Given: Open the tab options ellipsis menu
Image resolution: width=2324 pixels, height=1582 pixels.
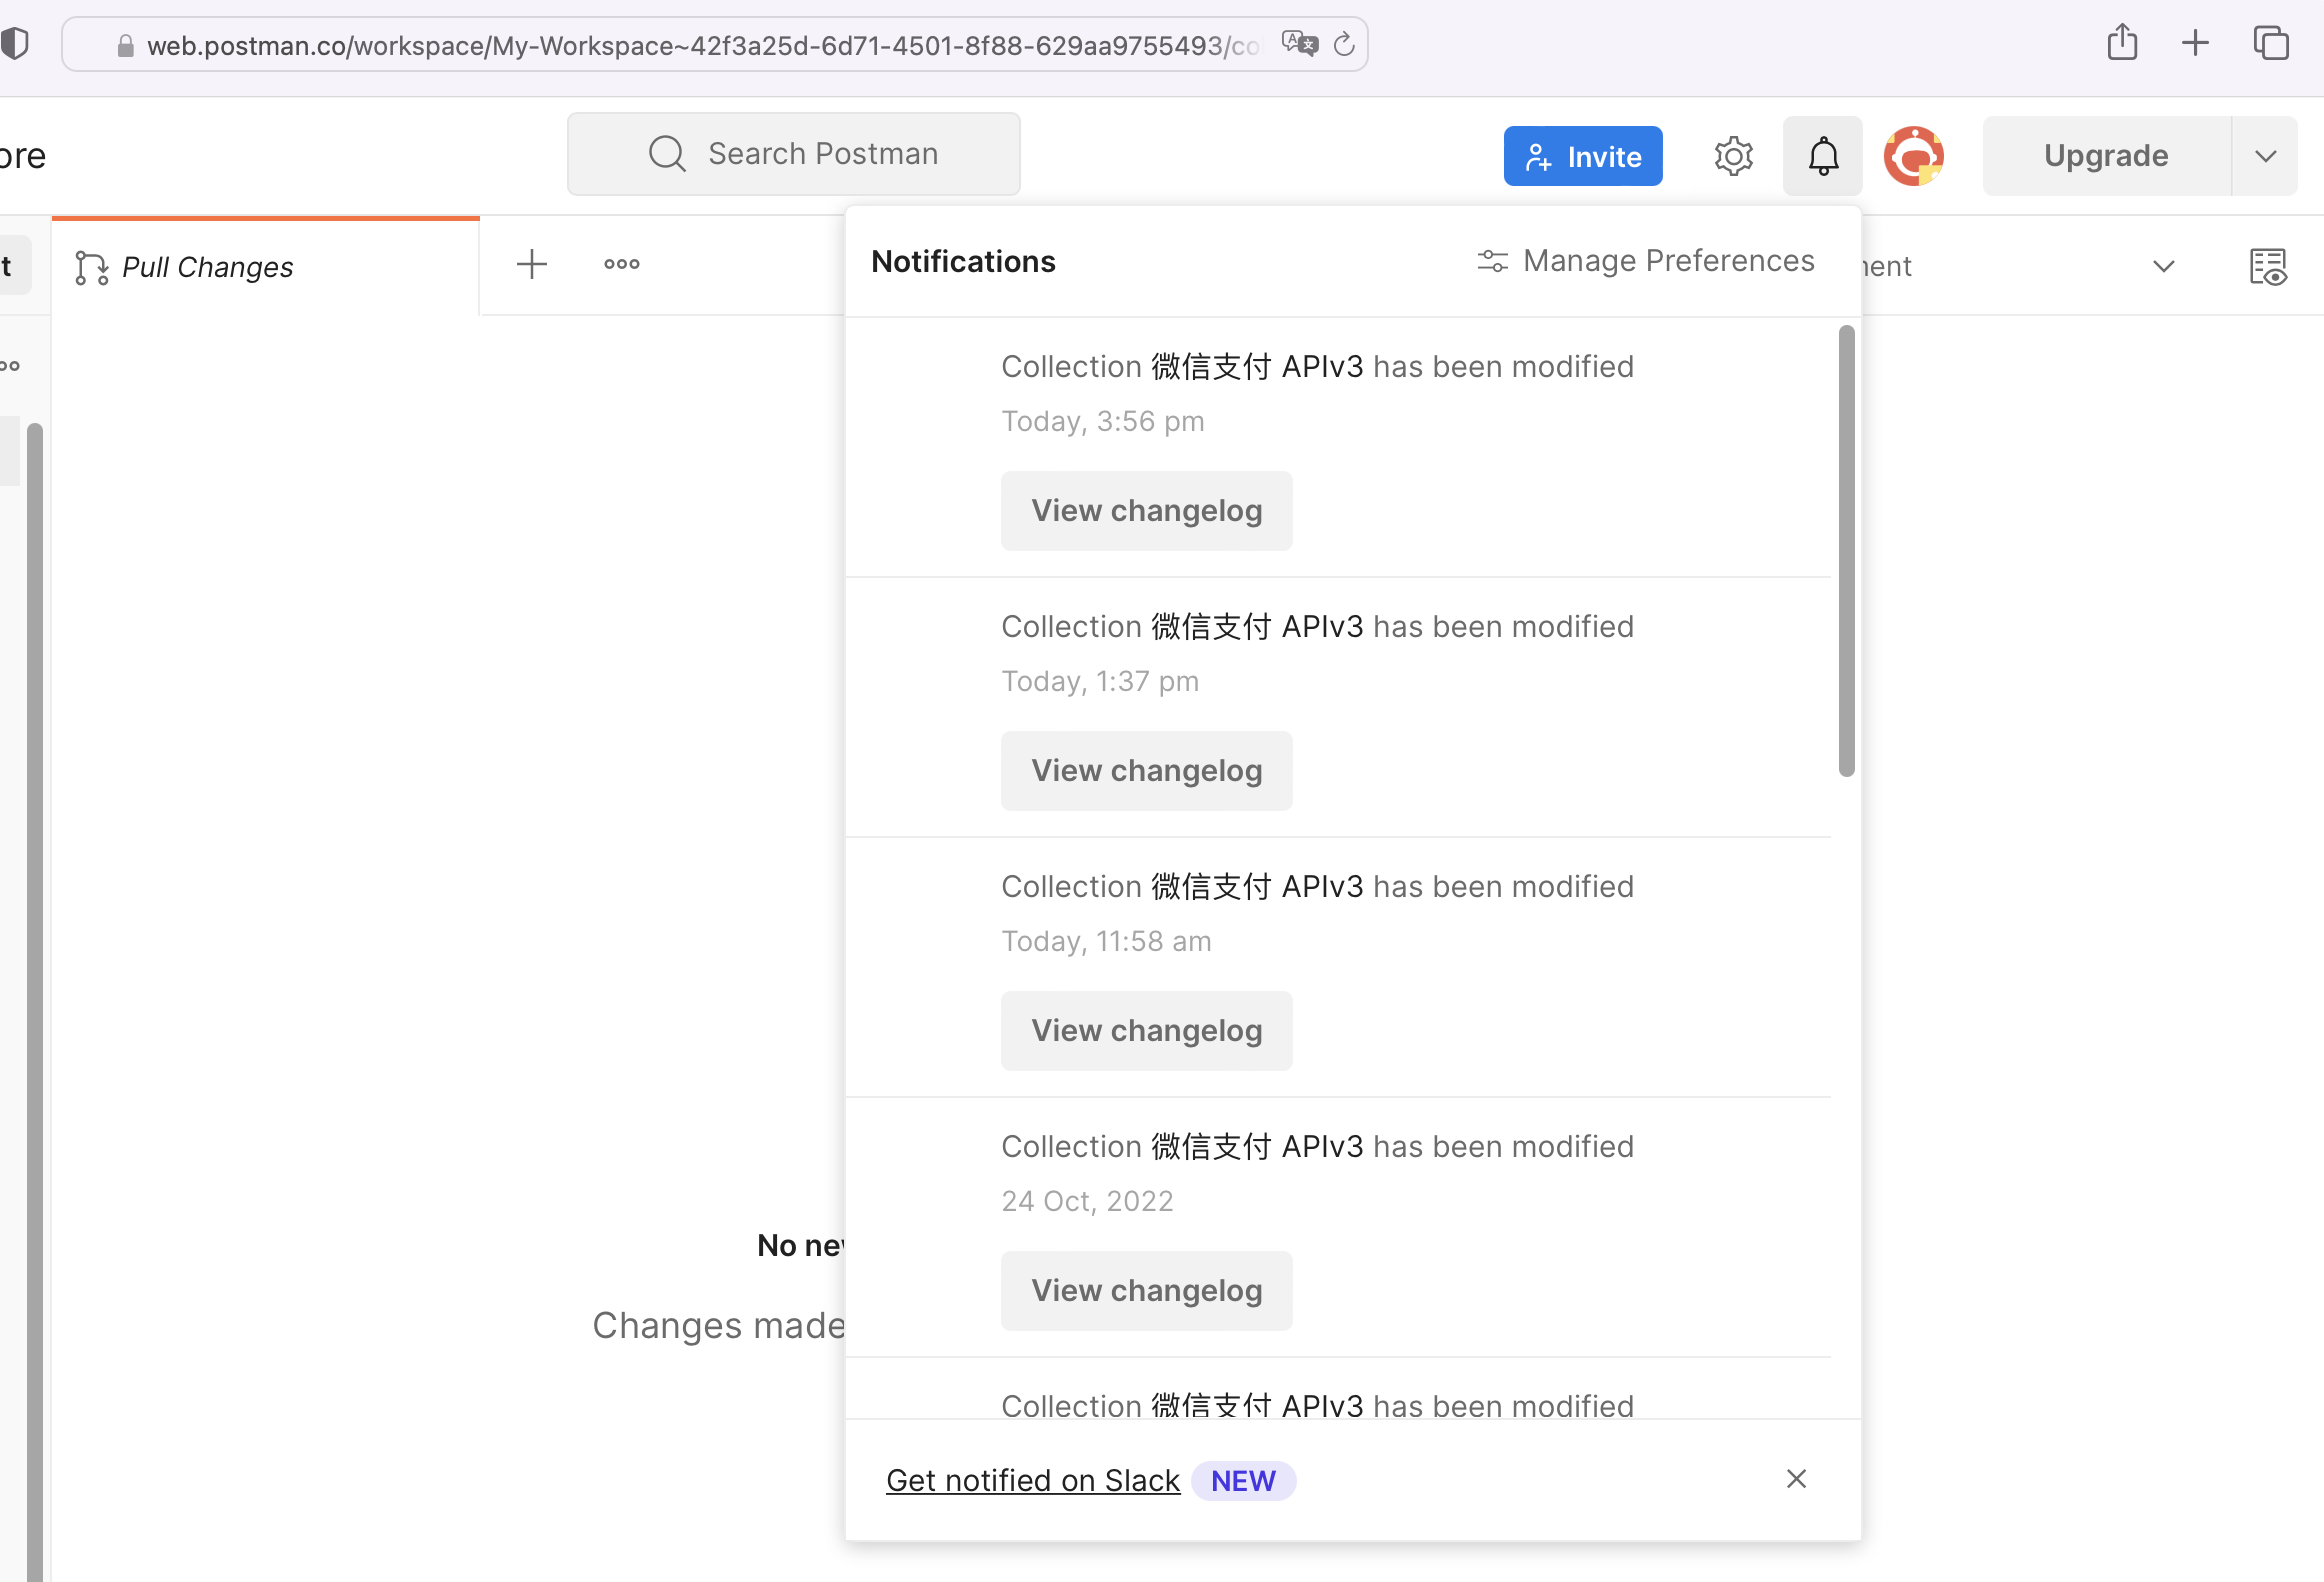Looking at the screenshot, I should point(622,265).
